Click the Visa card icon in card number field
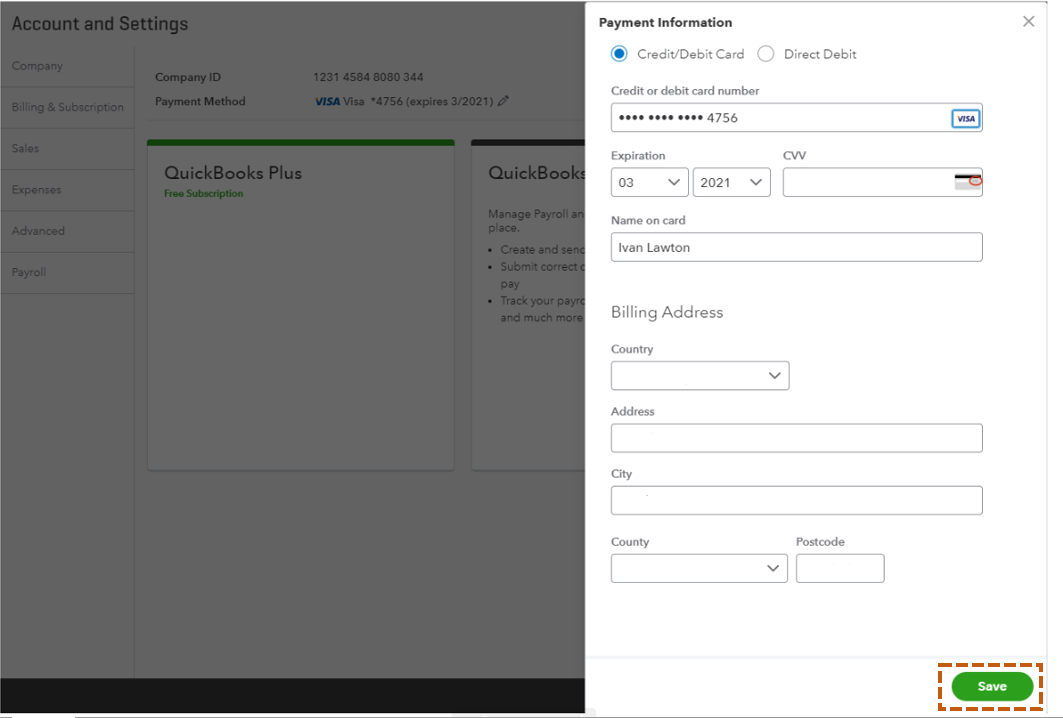The height and width of the screenshot is (718, 1063). tap(965, 119)
